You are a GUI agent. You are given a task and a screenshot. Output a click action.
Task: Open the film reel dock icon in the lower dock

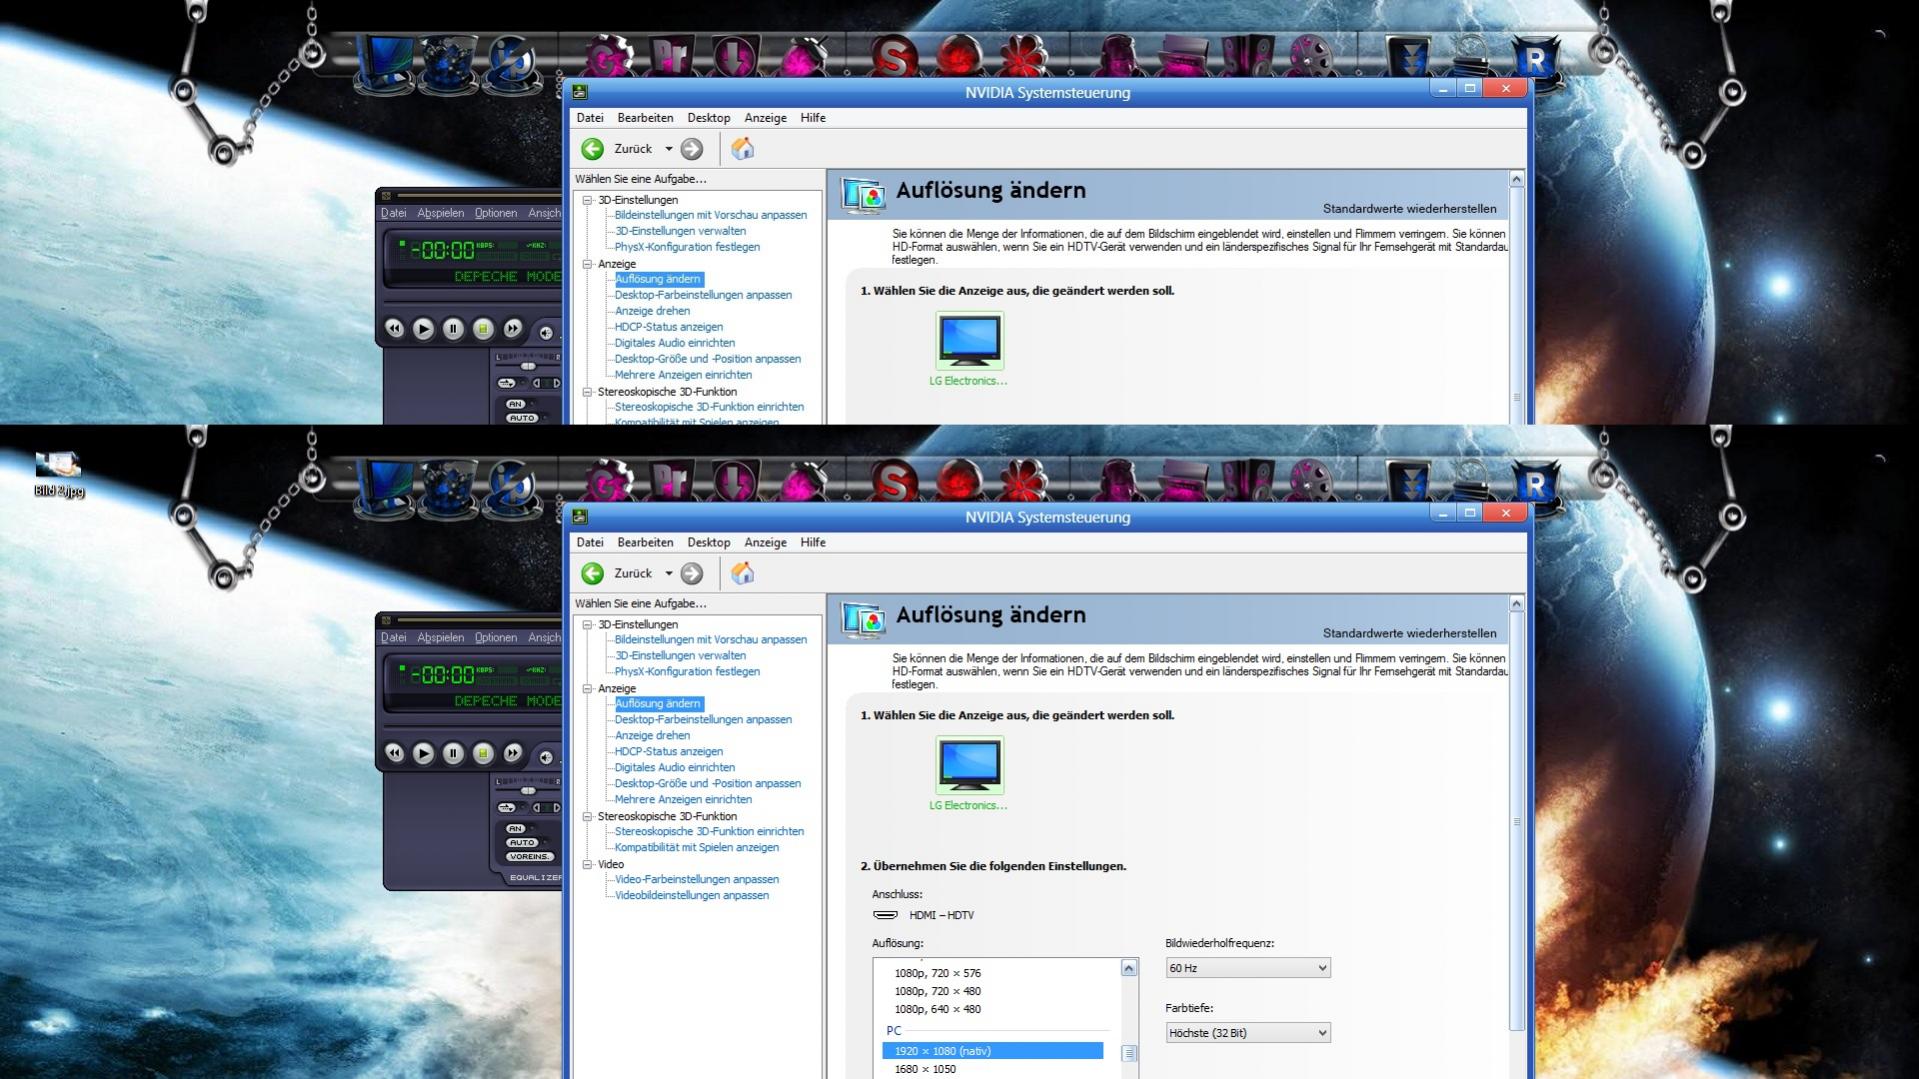click(x=1310, y=481)
